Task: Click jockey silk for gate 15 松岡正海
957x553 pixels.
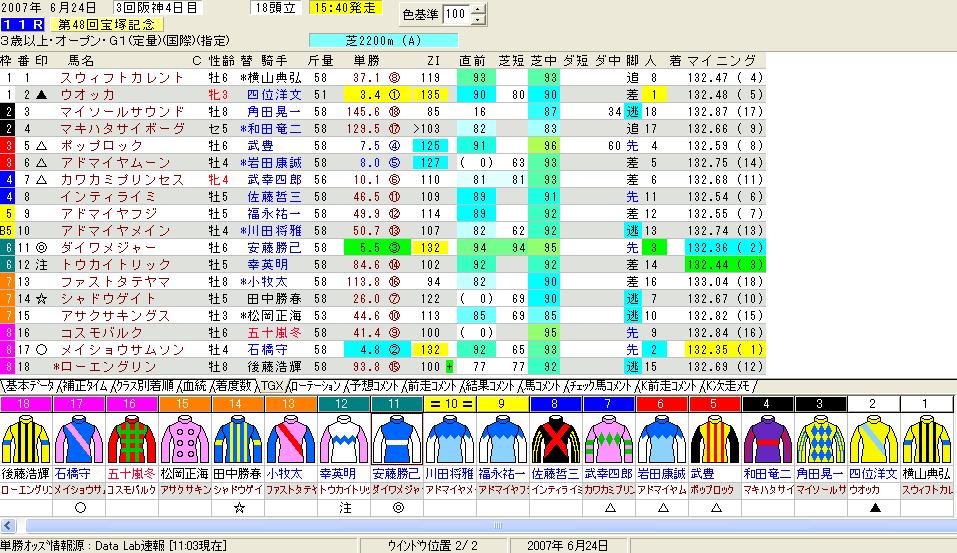Action: [x=185, y=439]
